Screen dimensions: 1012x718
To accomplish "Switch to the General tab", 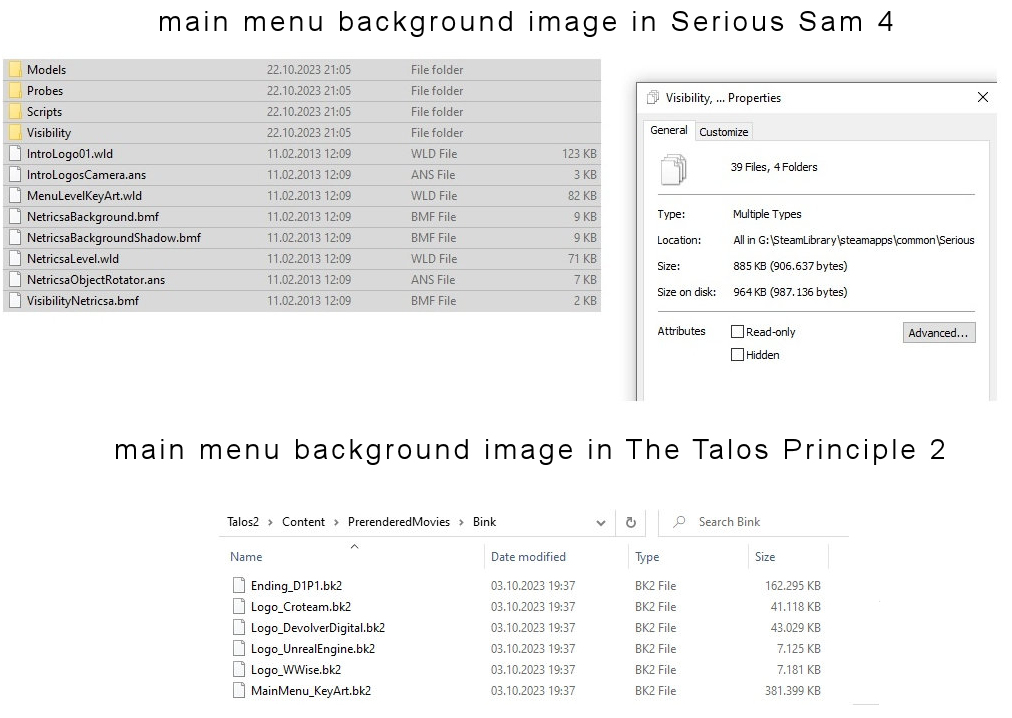I will (x=669, y=130).
